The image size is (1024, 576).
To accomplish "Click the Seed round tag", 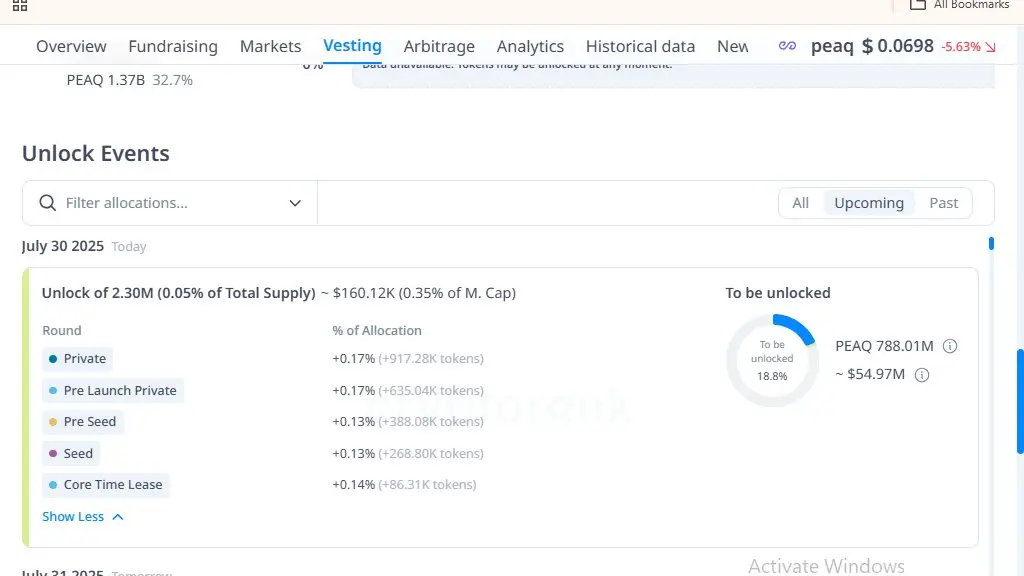I will 71,453.
